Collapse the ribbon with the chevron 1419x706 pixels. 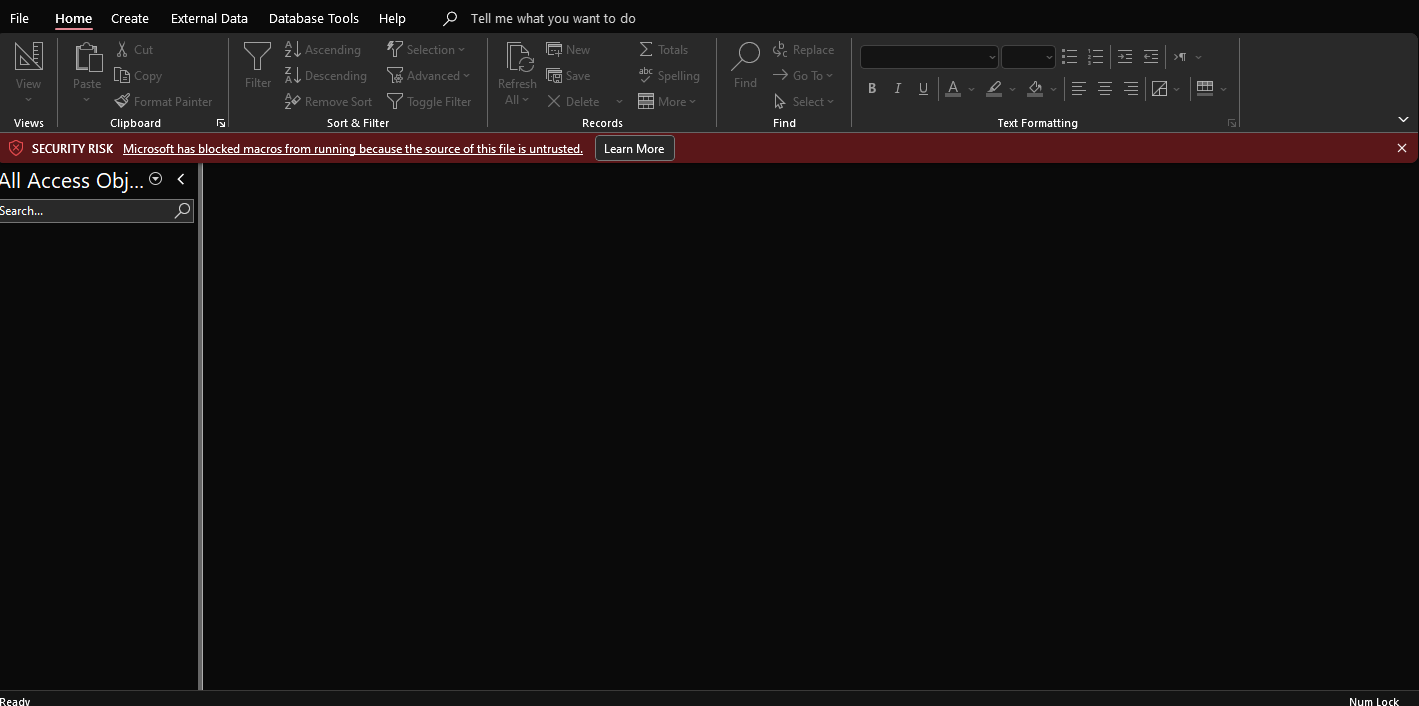pyautogui.click(x=1403, y=119)
